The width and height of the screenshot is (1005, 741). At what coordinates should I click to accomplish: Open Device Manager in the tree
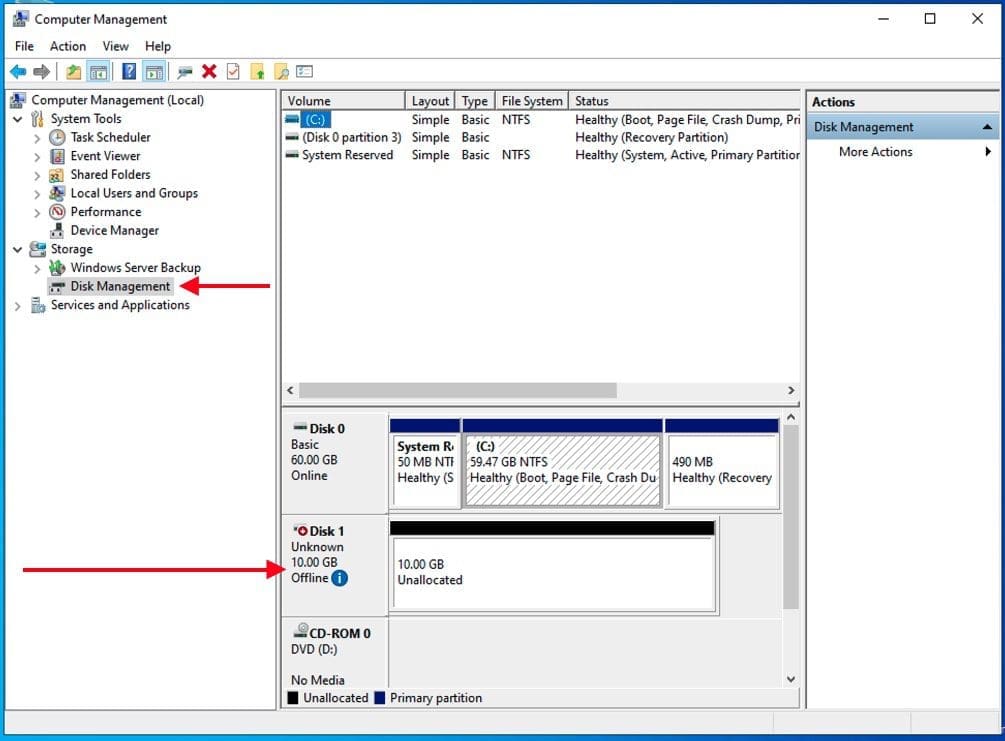[x=114, y=230]
